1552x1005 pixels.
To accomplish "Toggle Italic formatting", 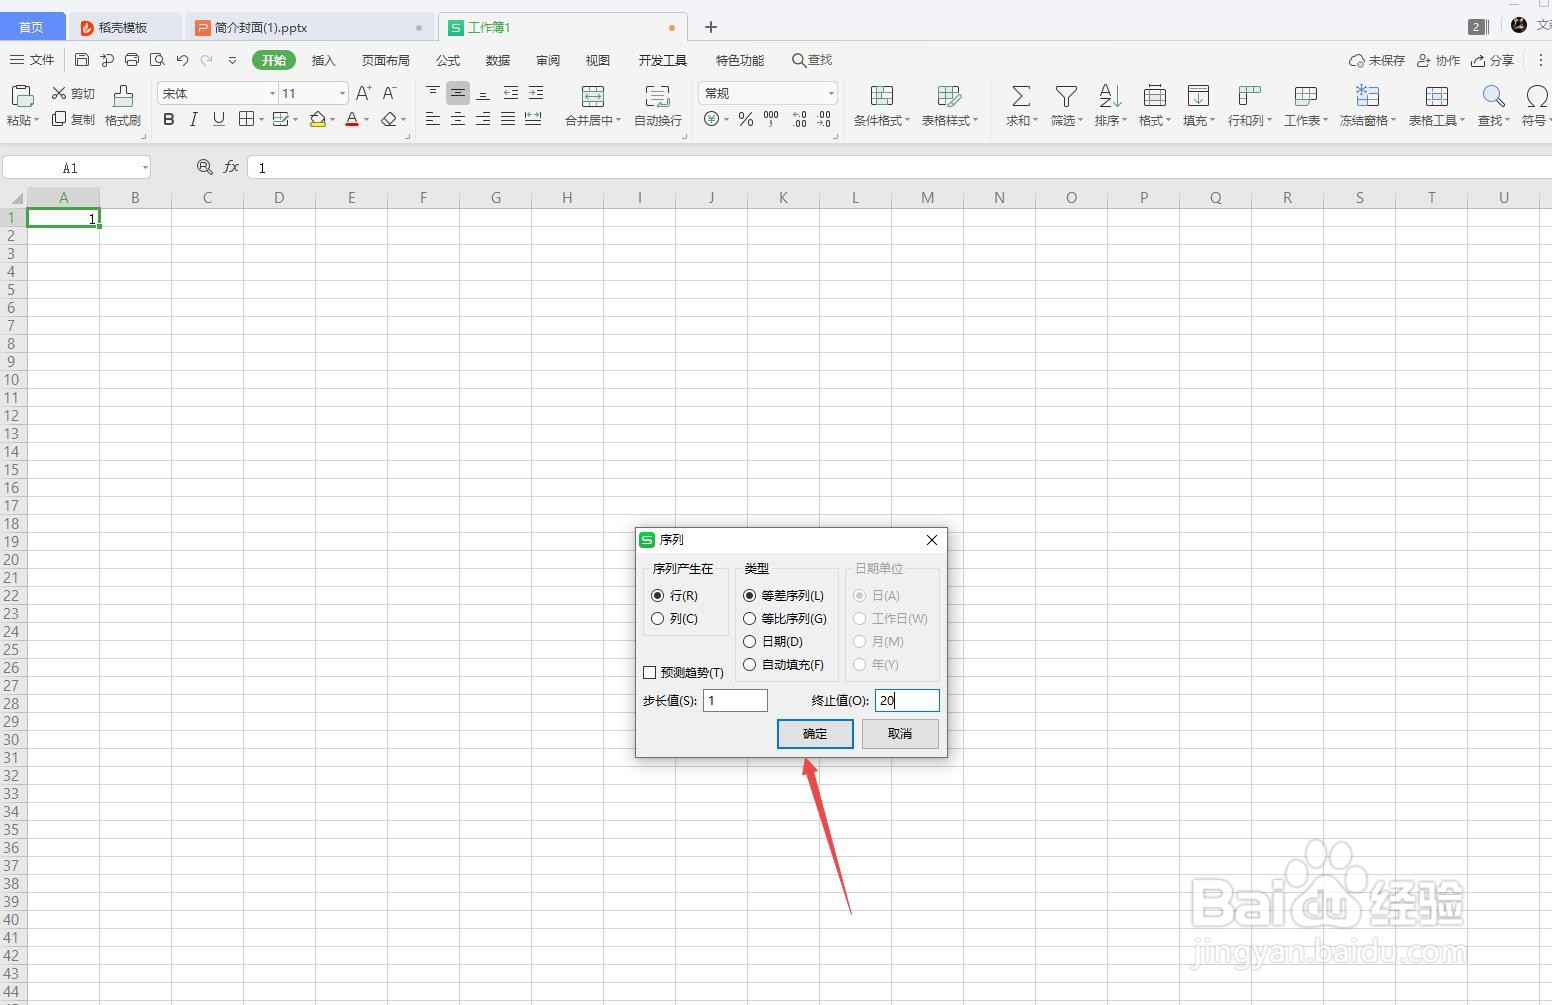I will click(x=193, y=119).
